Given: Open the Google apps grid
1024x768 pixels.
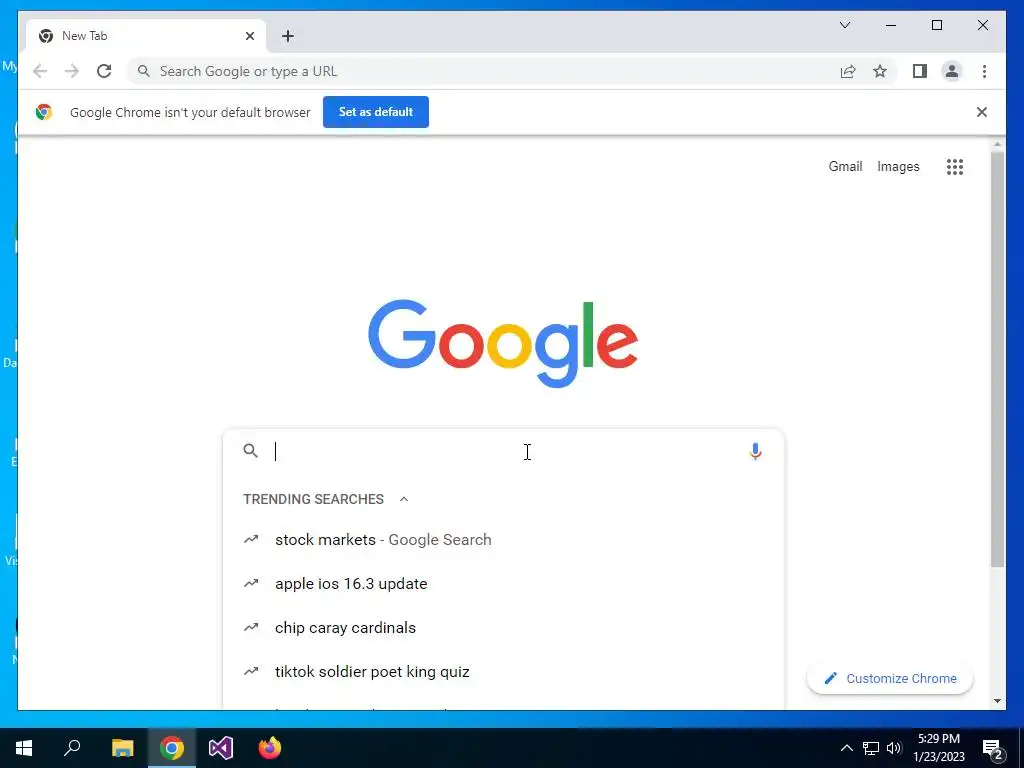Looking at the screenshot, I should tap(954, 167).
